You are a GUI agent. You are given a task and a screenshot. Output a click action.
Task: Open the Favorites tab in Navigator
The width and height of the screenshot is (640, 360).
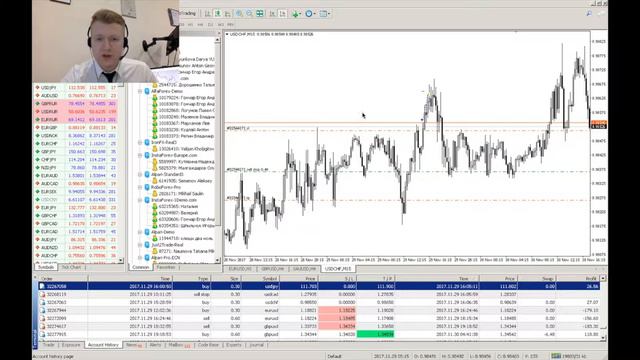tap(166, 267)
